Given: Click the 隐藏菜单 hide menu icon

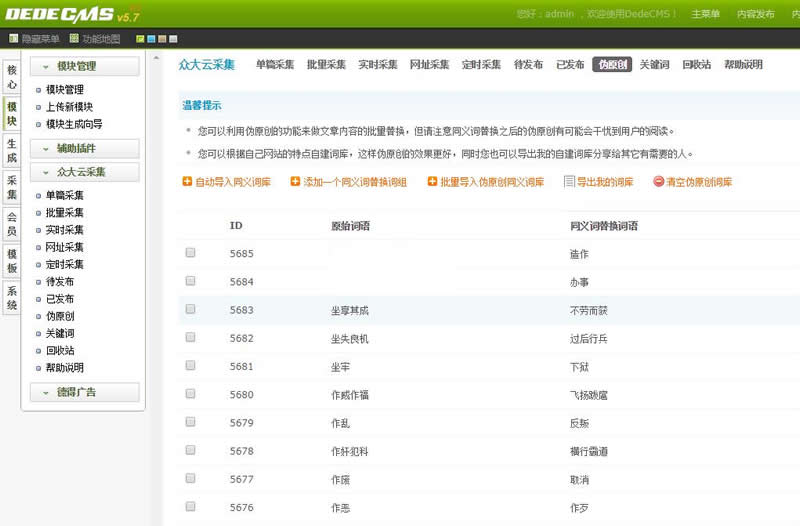Looking at the screenshot, I should click(x=14, y=39).
